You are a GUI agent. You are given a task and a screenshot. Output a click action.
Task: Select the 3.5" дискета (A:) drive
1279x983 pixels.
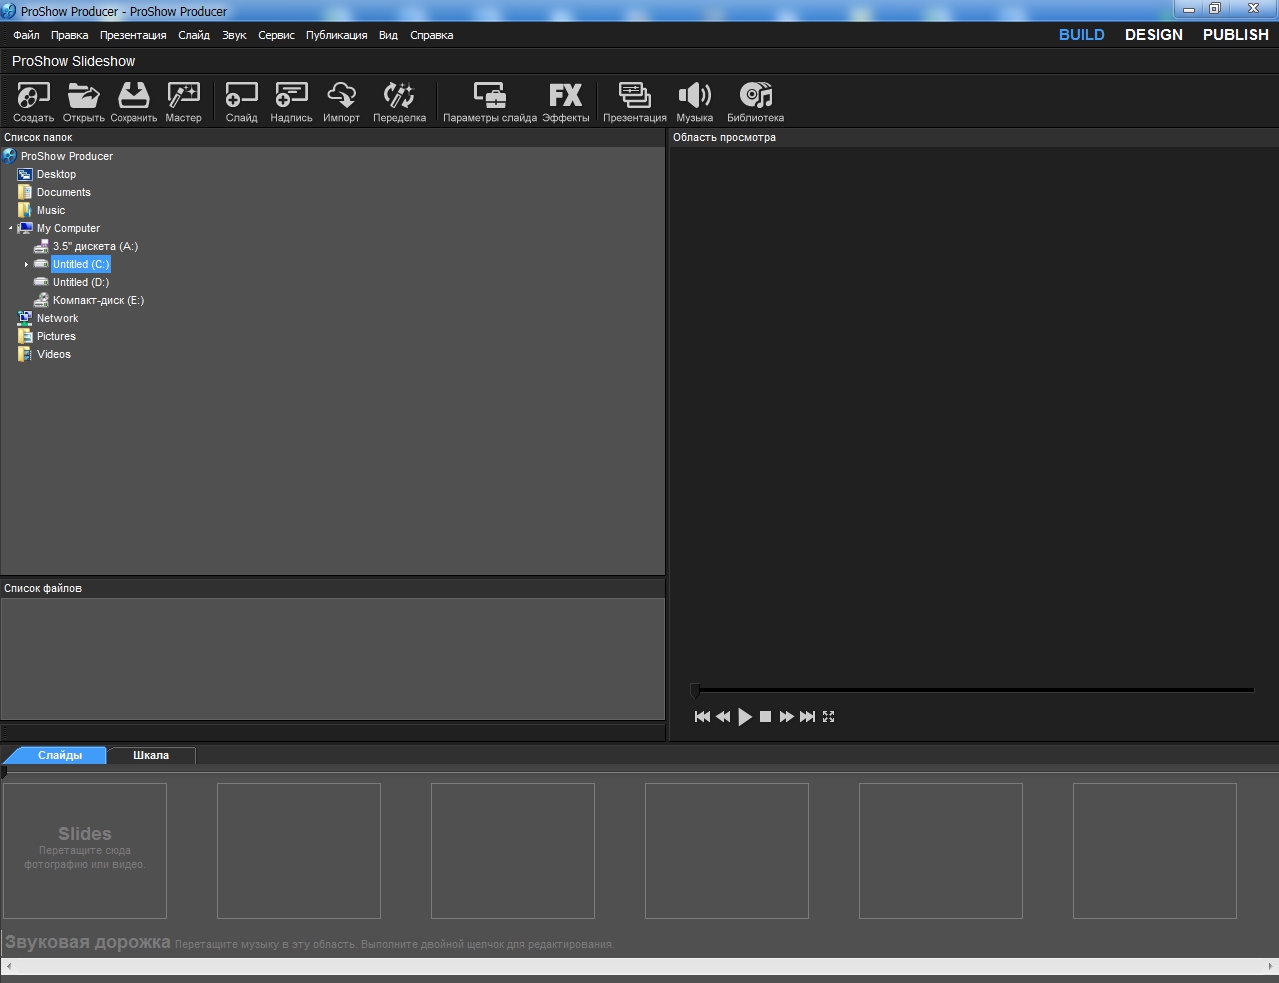95,246
